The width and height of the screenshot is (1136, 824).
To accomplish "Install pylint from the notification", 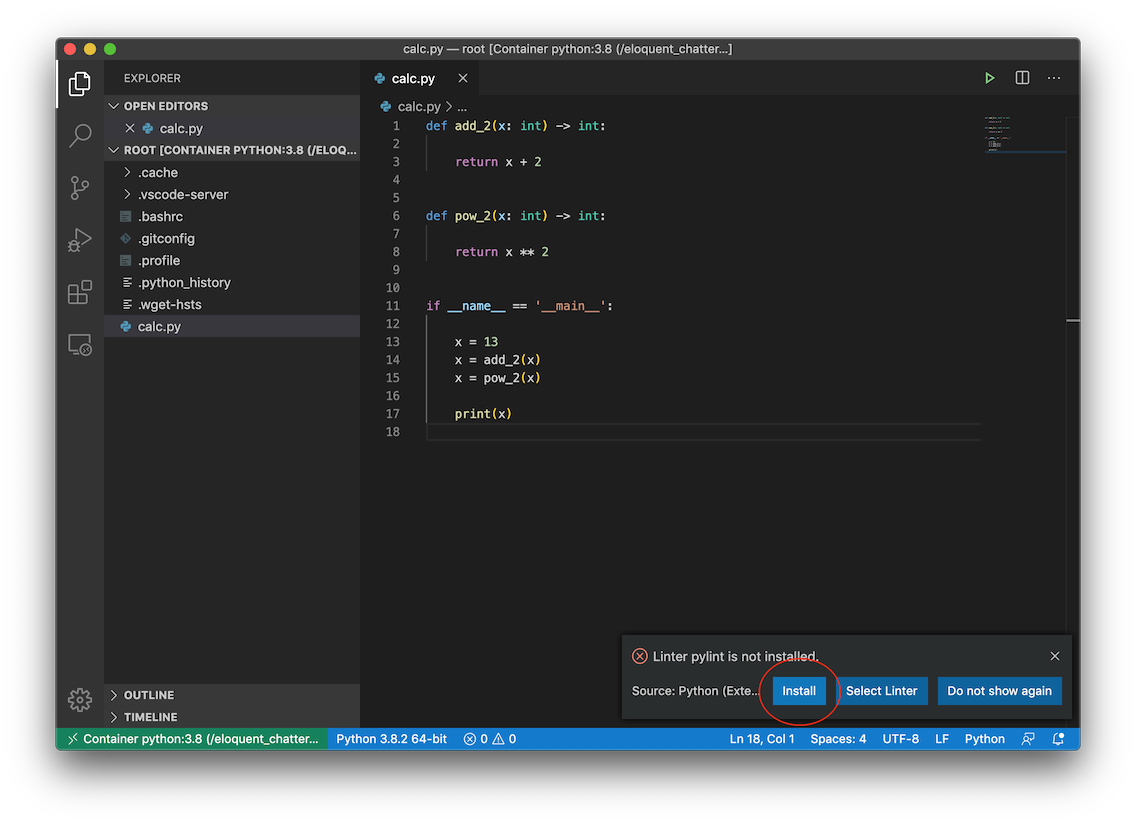I will pyautogui.click(x=798, y=690).
